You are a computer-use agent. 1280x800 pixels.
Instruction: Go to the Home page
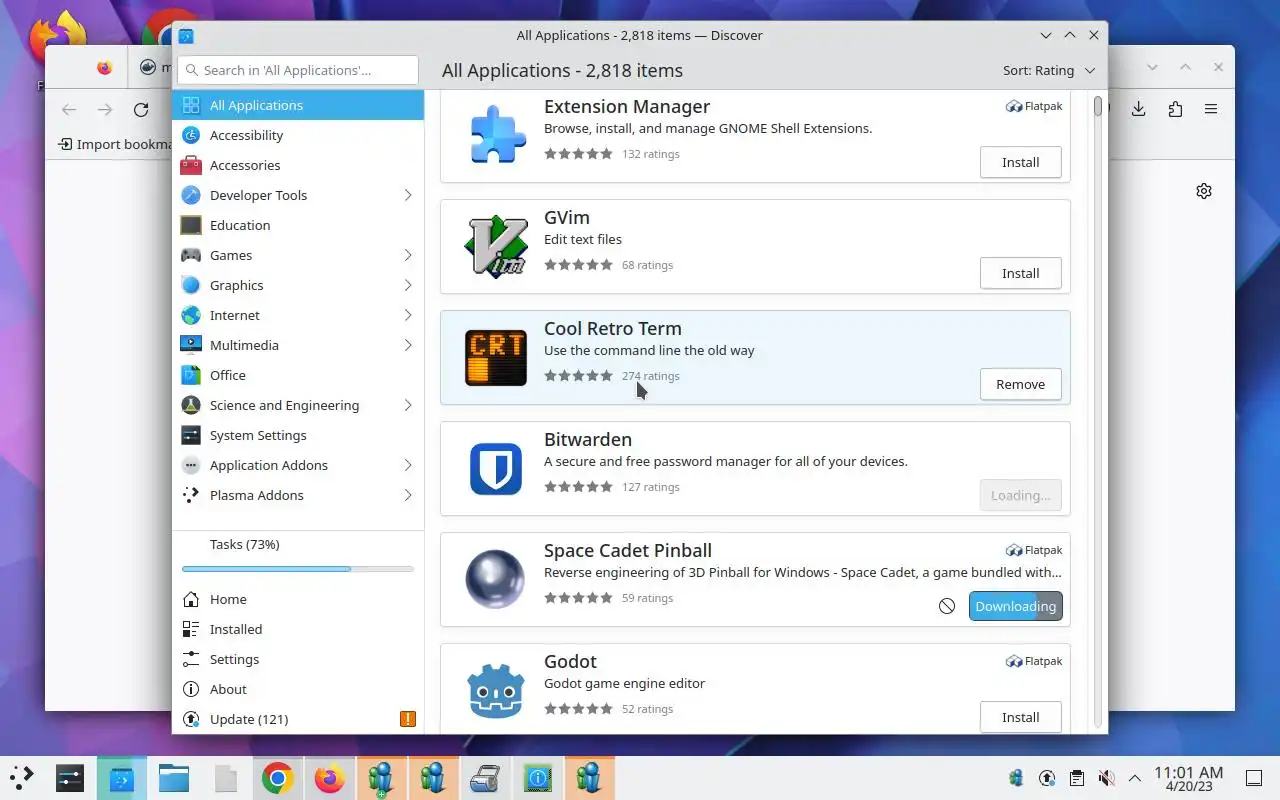coord(298,599)
